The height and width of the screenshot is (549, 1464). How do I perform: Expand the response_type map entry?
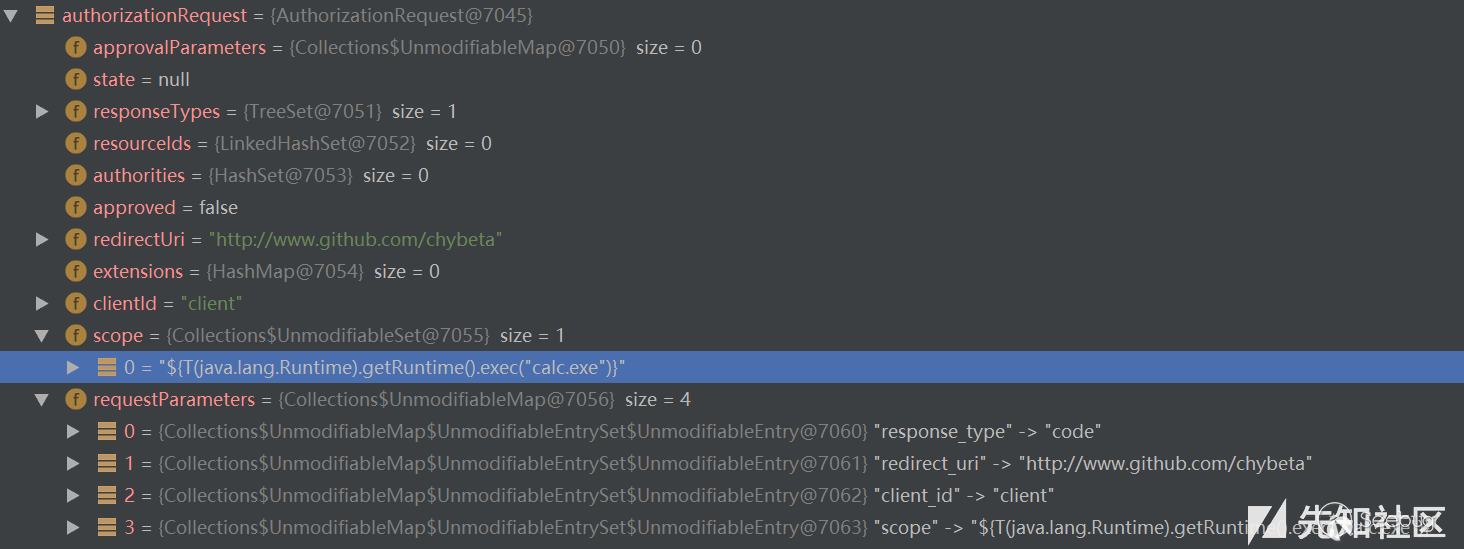(x=73, y=431)
